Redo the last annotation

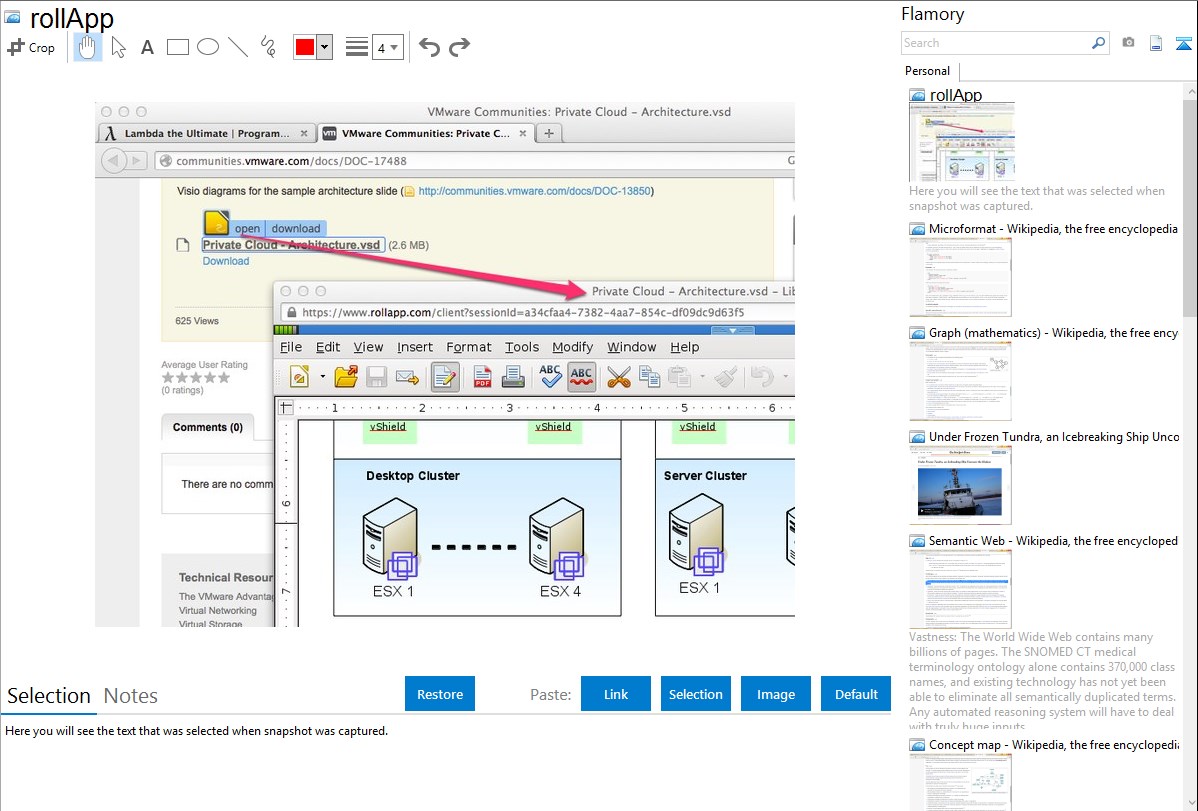pyautogui.click(x=459, y=47)
